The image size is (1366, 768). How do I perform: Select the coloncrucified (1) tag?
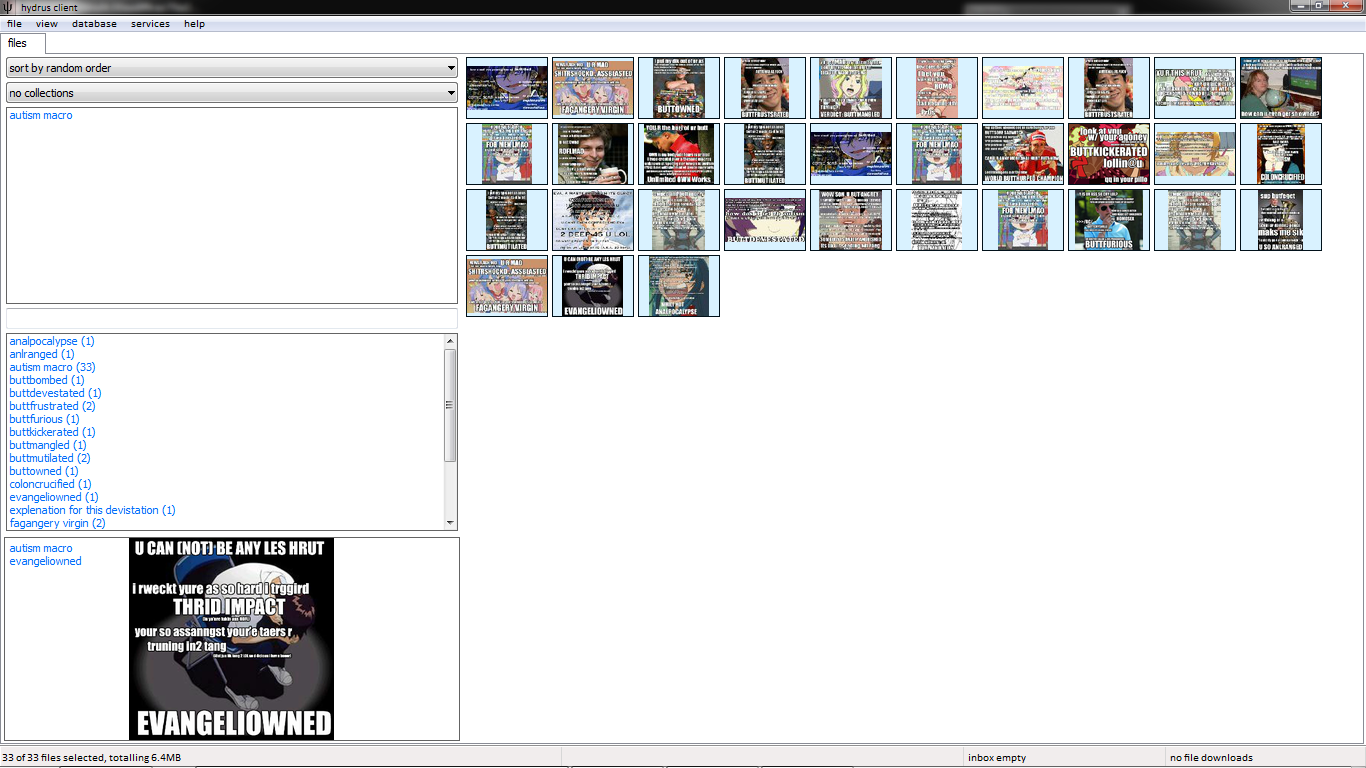coord(50,484)
